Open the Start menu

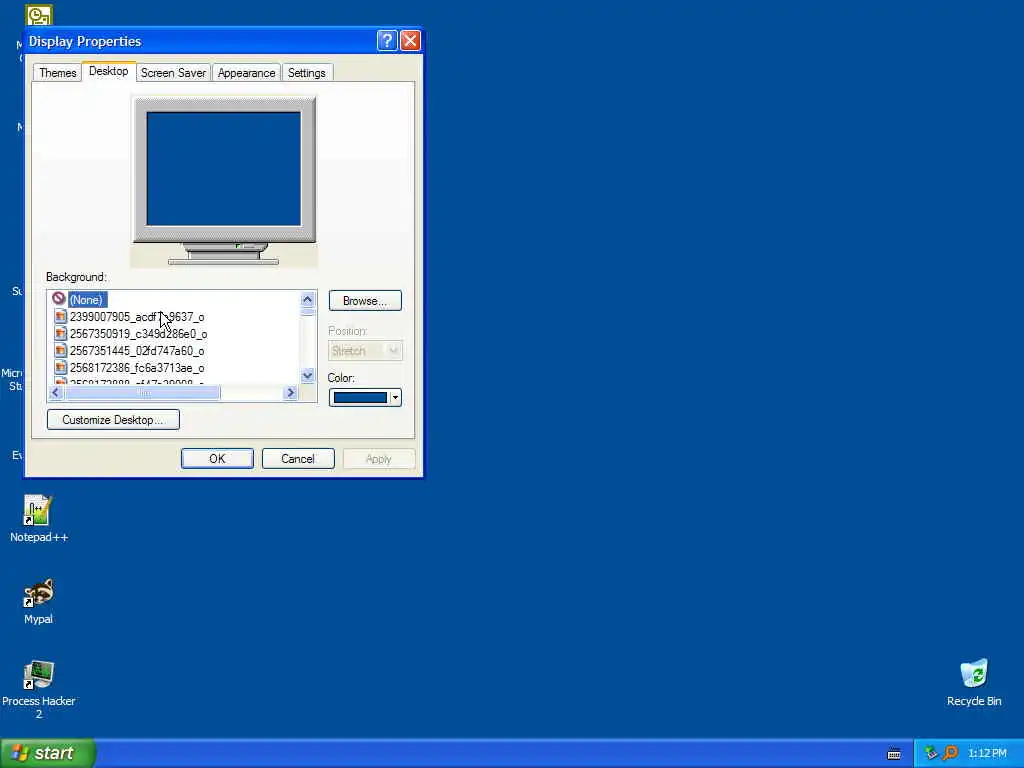tap(48, 753)
